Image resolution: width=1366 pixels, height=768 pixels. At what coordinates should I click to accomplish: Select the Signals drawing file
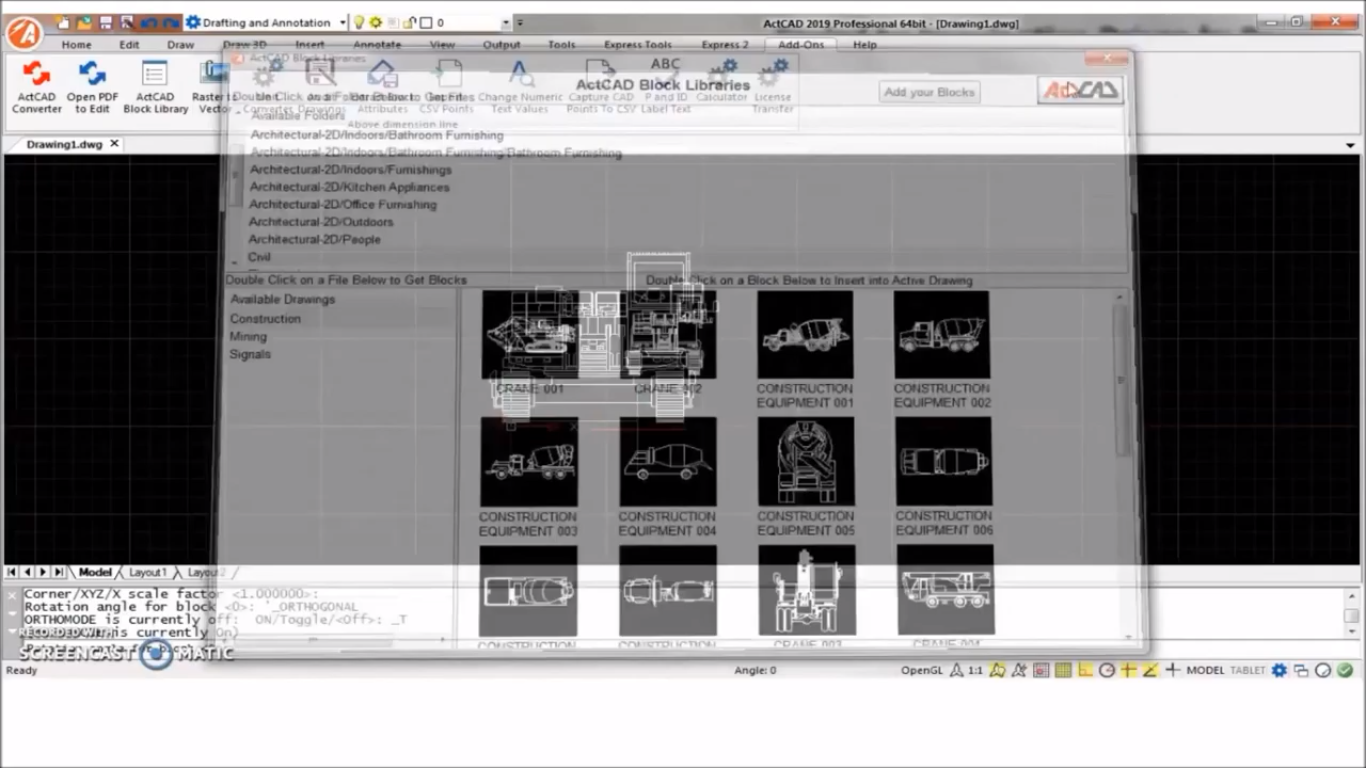pyautogui.click(x=250, y=354)
